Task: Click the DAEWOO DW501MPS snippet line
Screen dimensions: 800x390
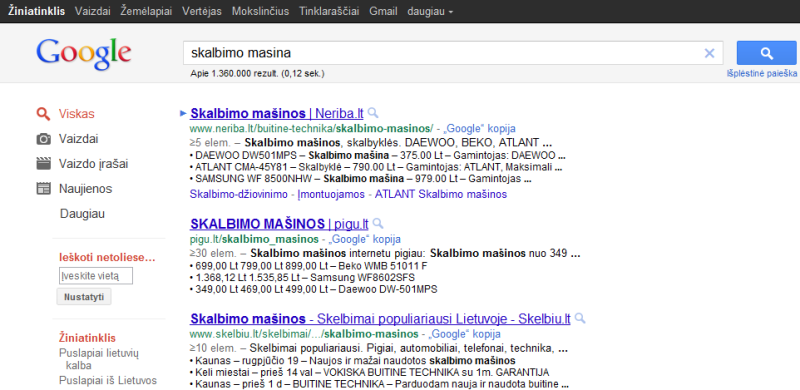Action: (x=377, y=155)
